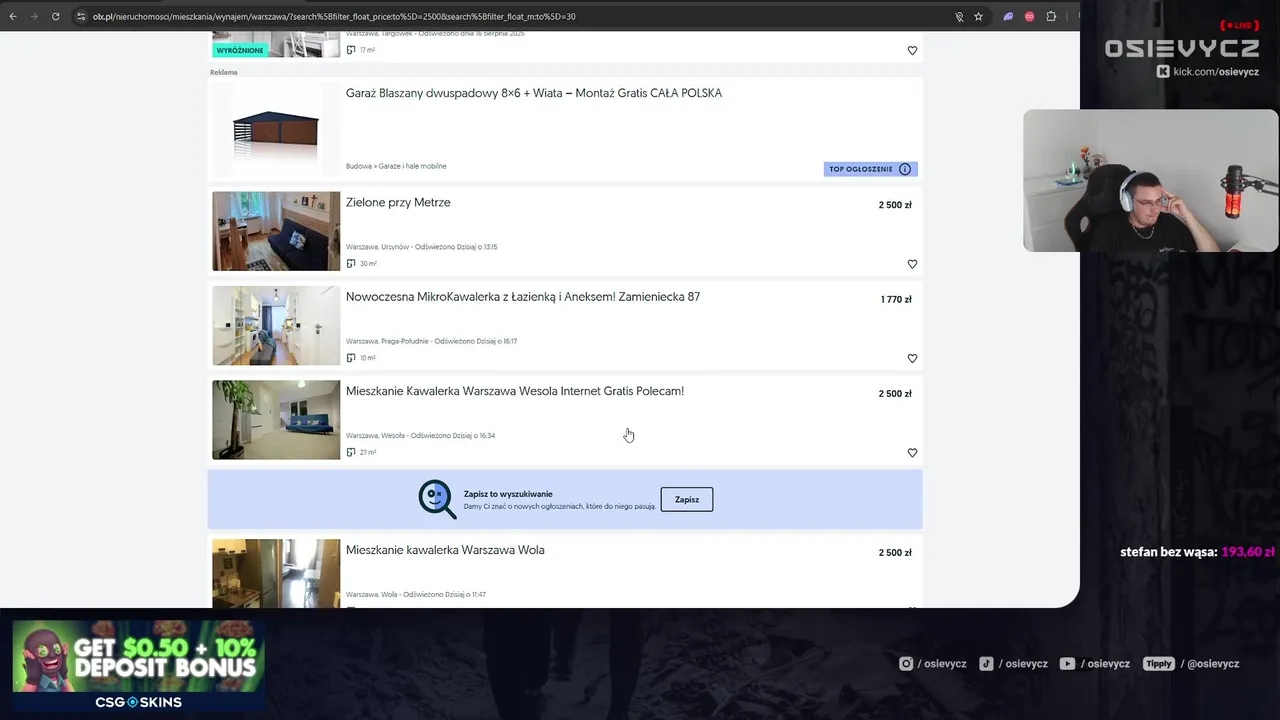Click the 'Damy Ci znać o nowych ogłoszeniach' text
The width and height of the screenshot is (1280, 720).
(560, 506)
